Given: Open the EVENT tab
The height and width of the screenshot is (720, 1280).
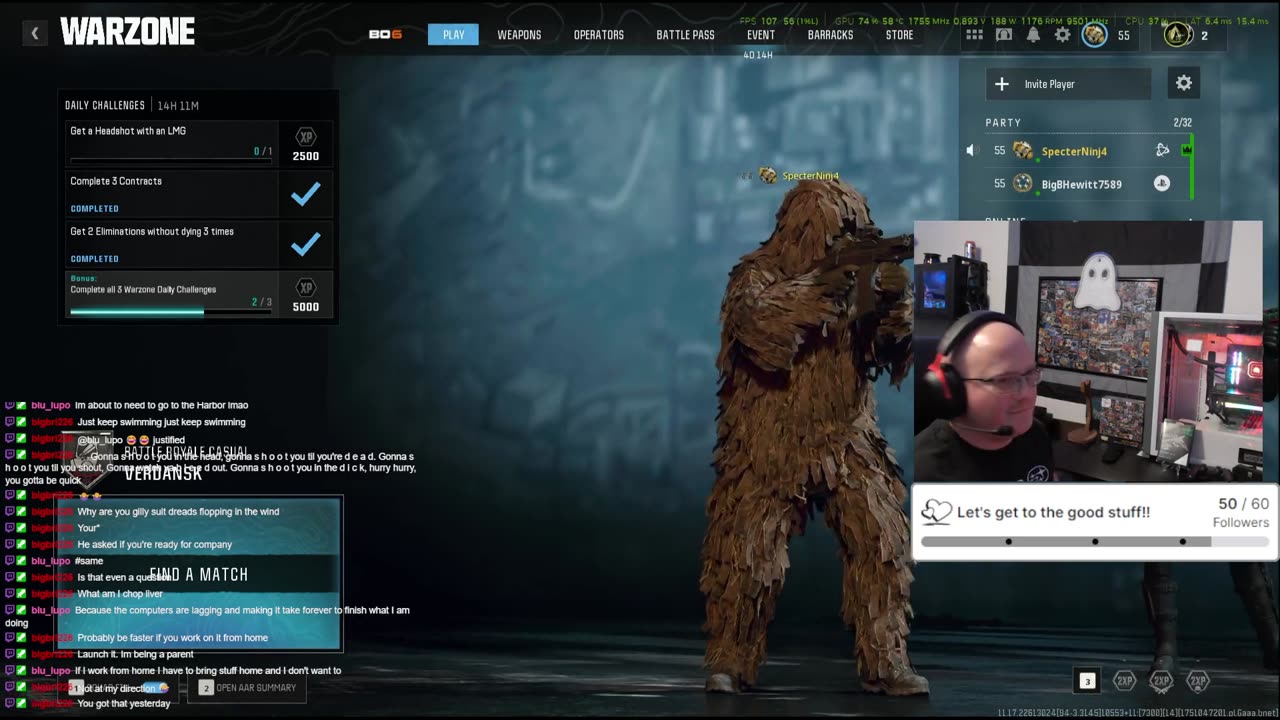Looking at the screenshot, I should point(761,35).
